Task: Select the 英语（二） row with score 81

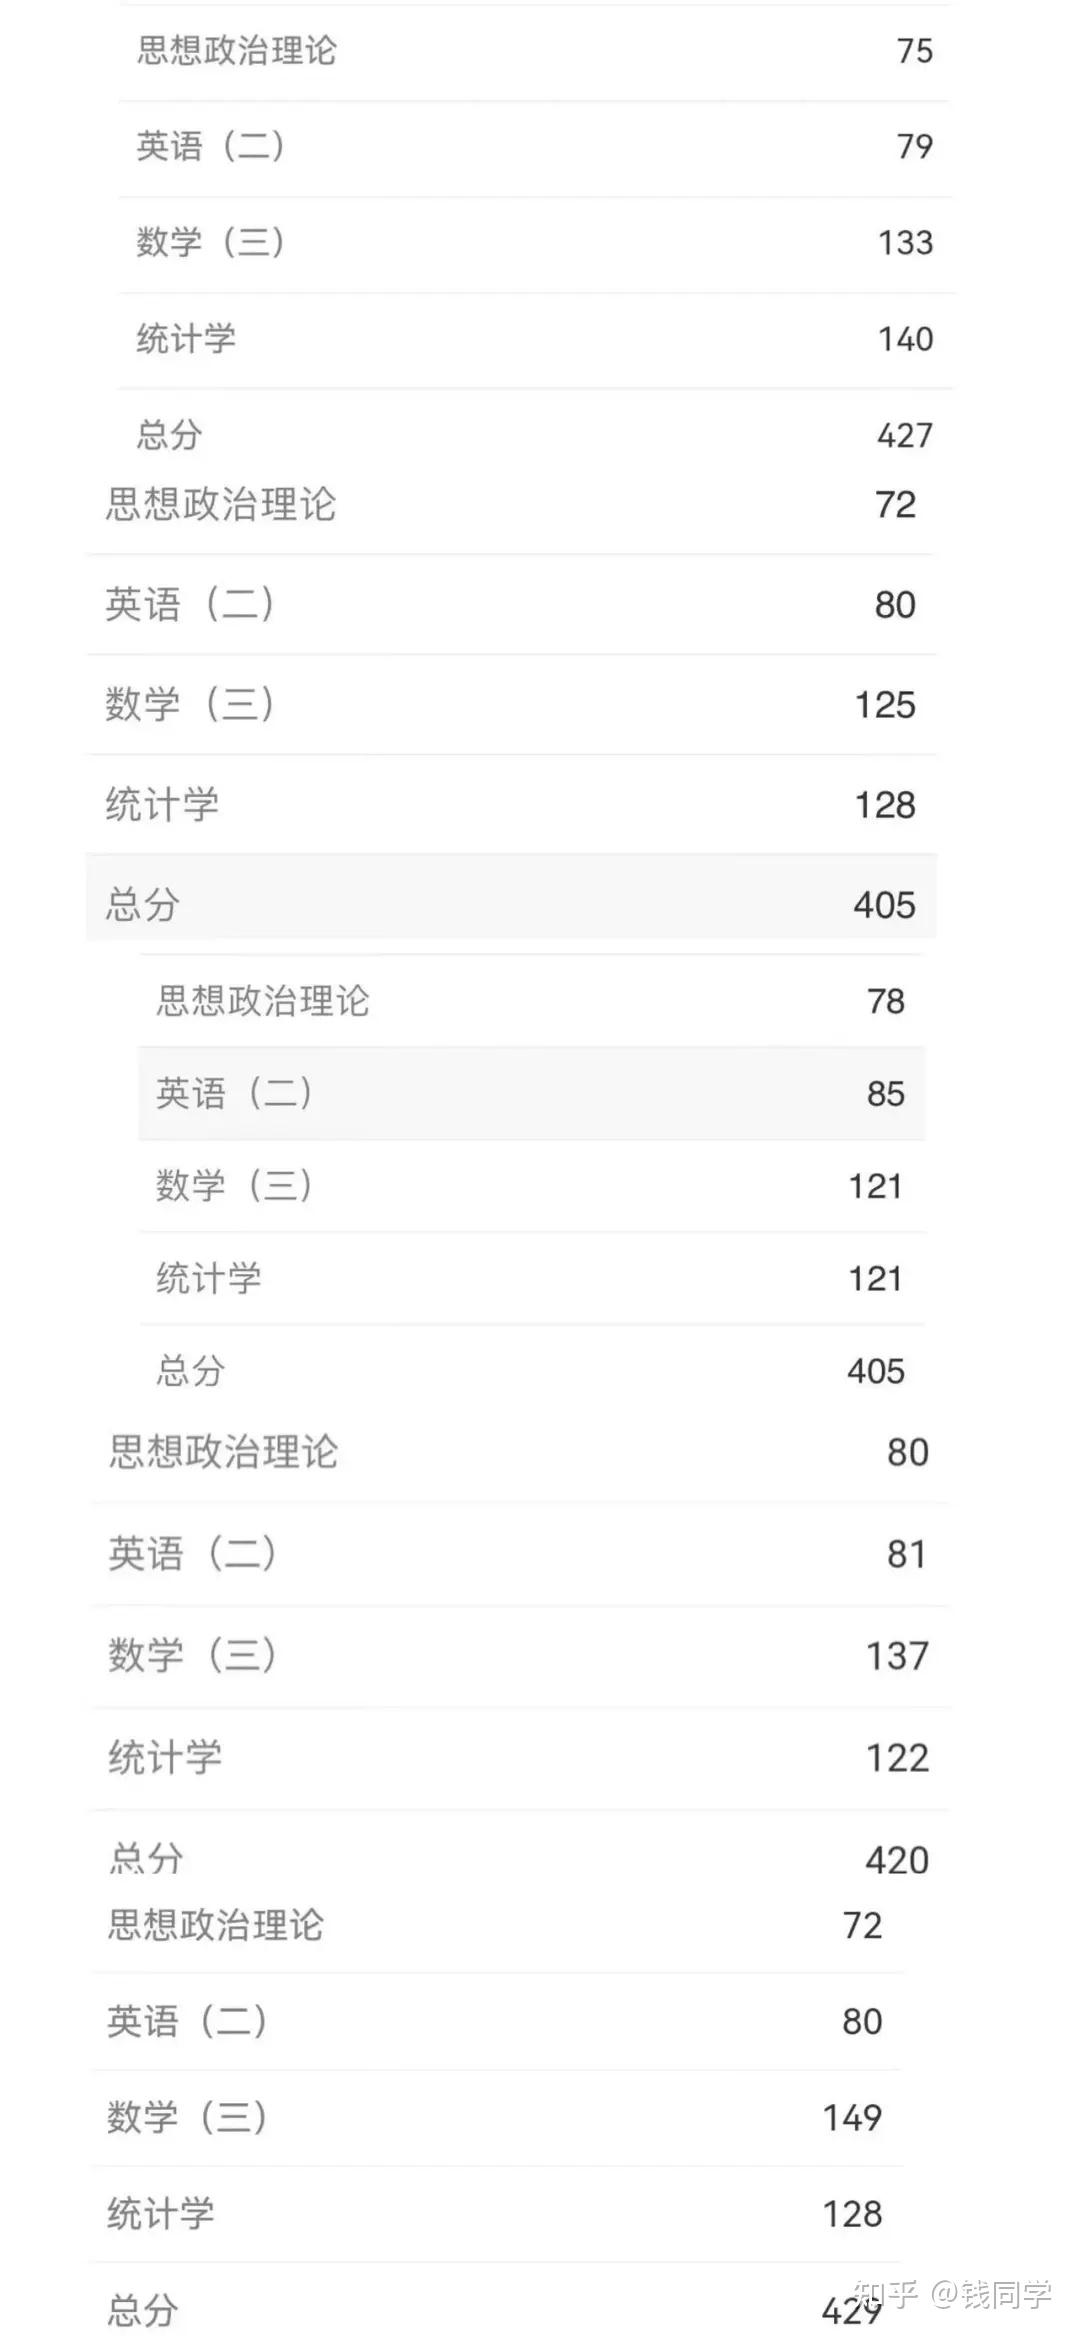Action: [518, 1554]
